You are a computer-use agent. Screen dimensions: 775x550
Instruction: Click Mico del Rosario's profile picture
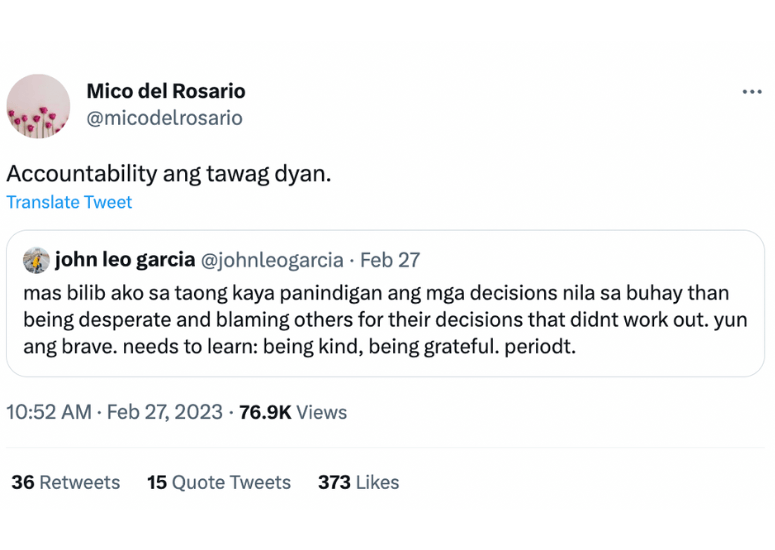tap(38, 105)
